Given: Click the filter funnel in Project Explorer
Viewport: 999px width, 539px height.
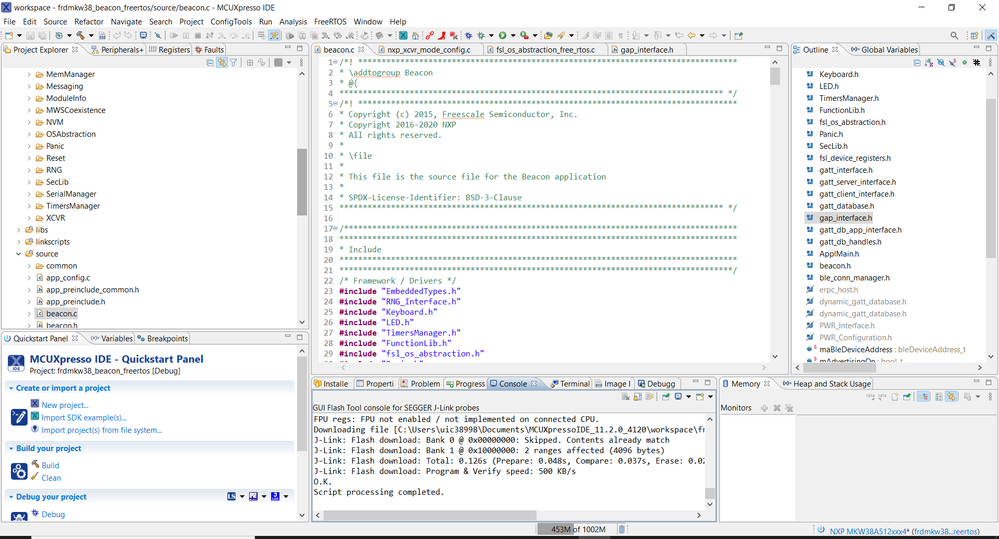Looking at the screenshot, I should click(233, 62).
